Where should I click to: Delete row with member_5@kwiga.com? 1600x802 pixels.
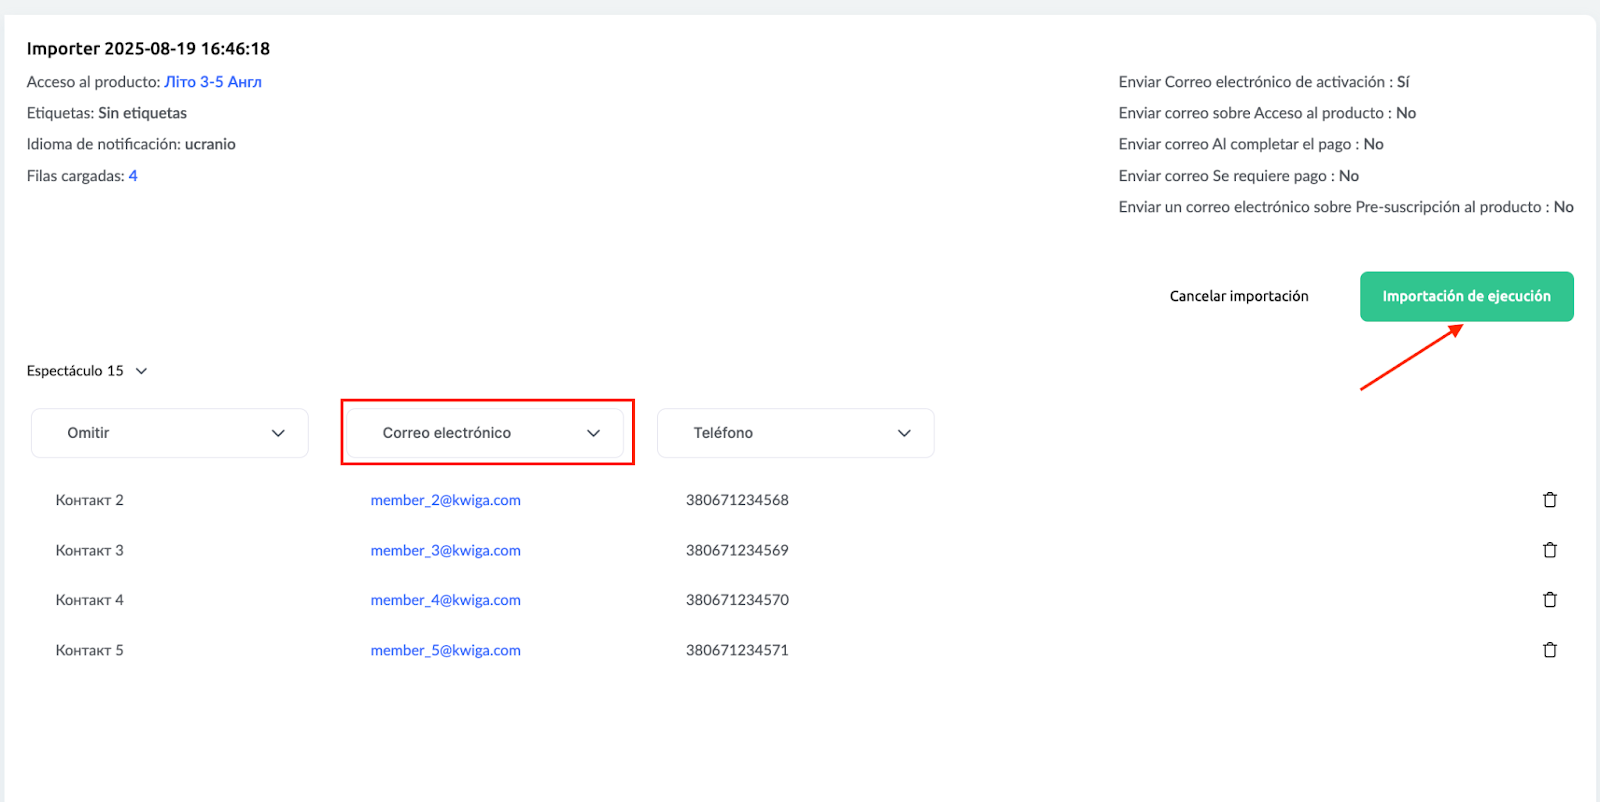coord(1549,650)
